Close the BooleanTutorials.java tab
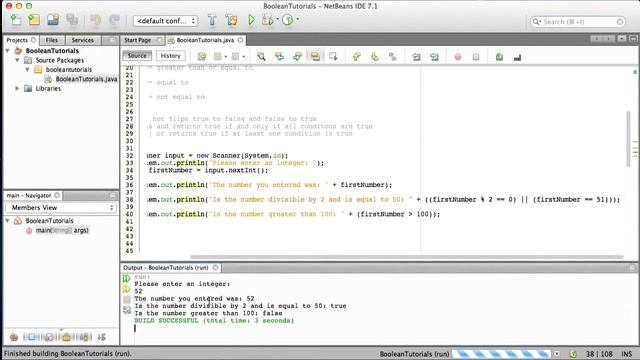Viewport: 640px width, 360px height. point(241,40)
